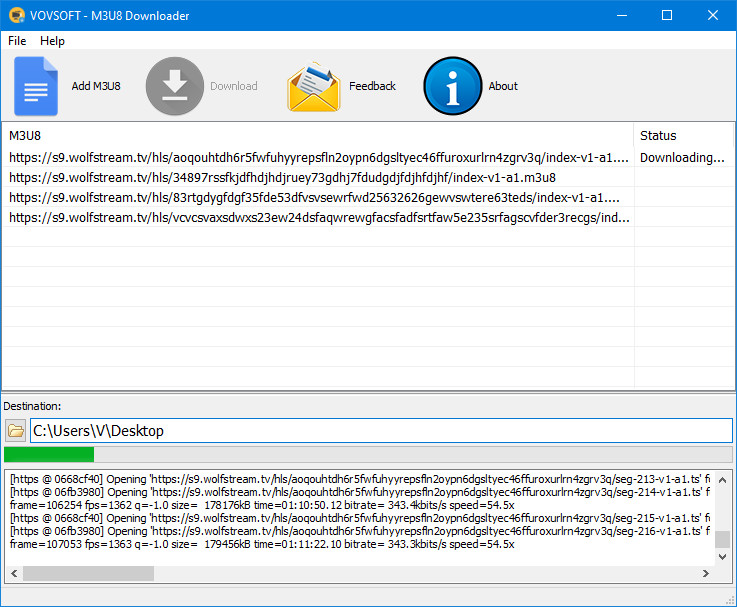737x607 pixels.
Task: Click the folder browse icon beside Destination
Action: (x=15, y=431)
